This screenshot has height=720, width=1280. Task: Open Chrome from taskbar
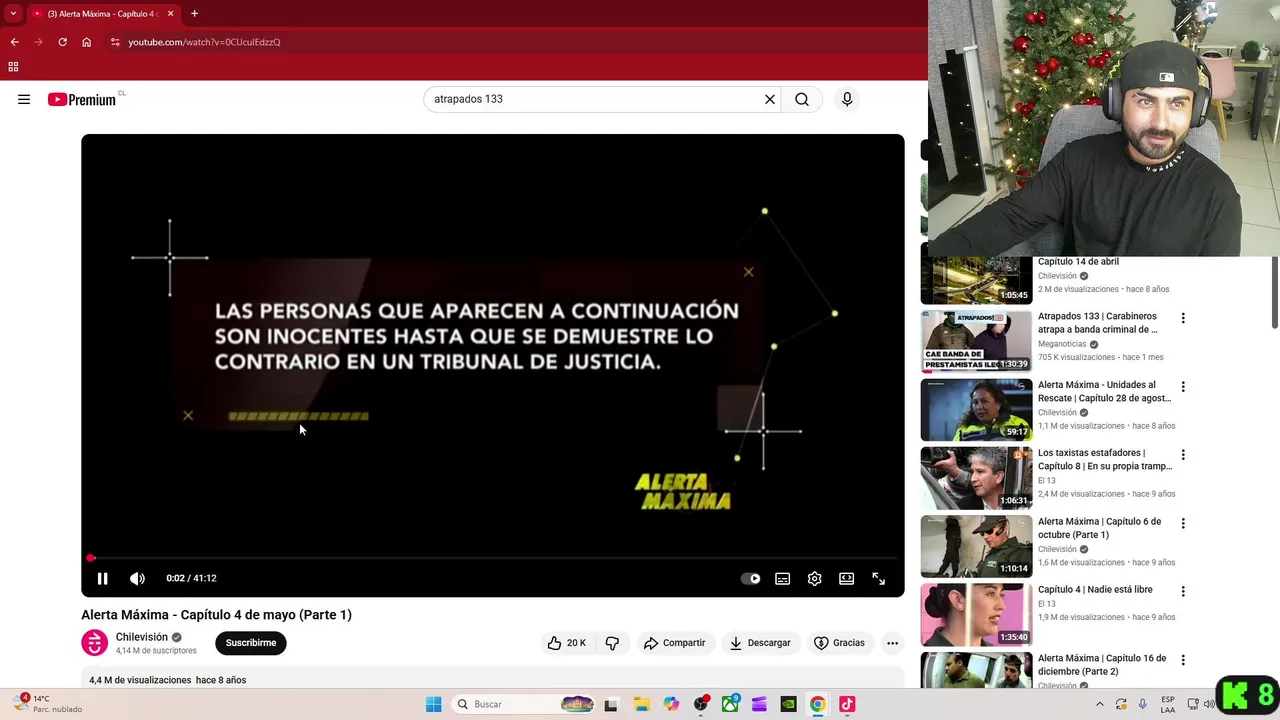817,704
